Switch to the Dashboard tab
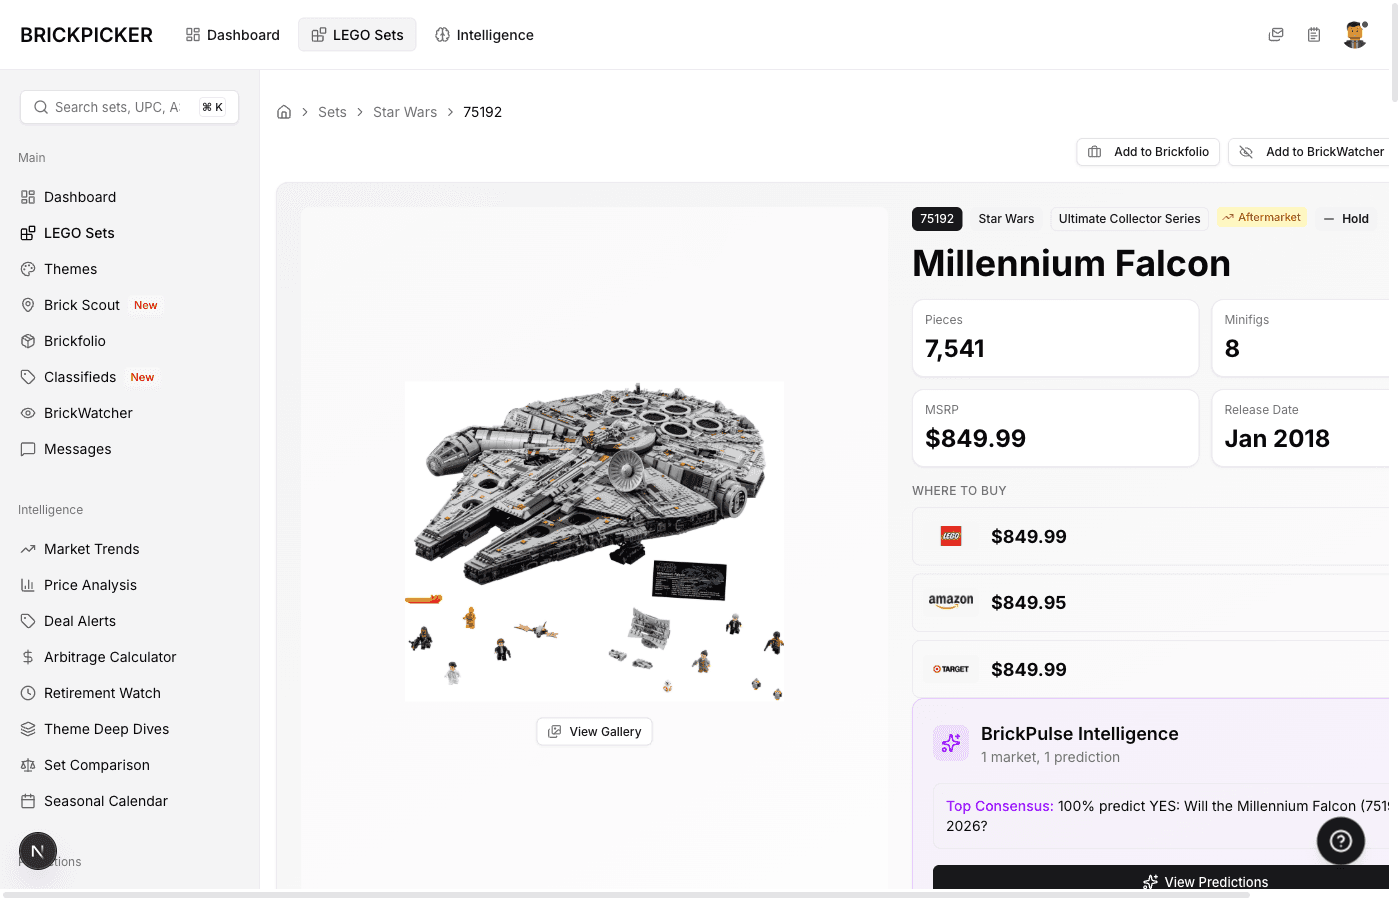The height and width of the screenshot is (900, 1400). coord(232,34)
